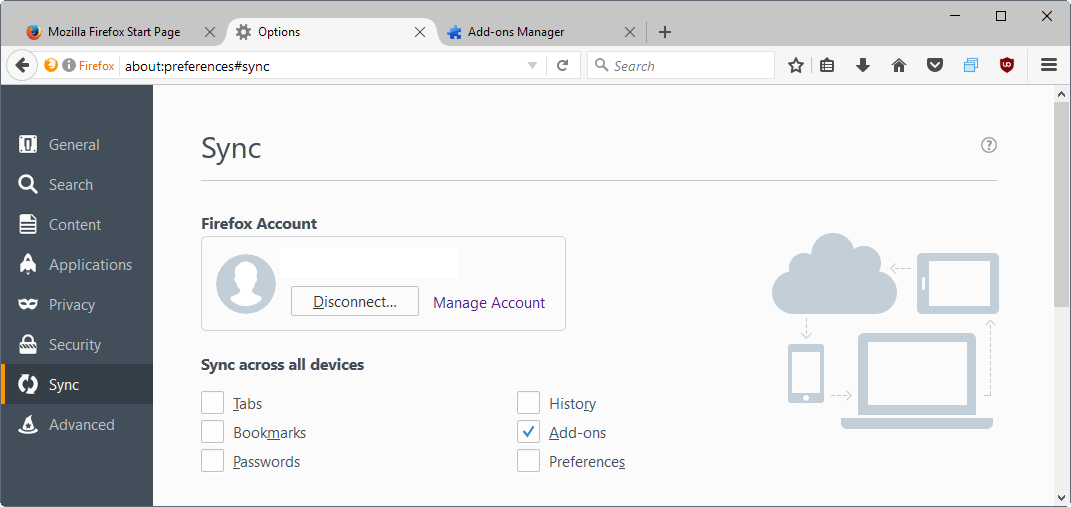Click the about:preferences#sync address field
This screenshot has width=1071, height=507.
[321, 66]
